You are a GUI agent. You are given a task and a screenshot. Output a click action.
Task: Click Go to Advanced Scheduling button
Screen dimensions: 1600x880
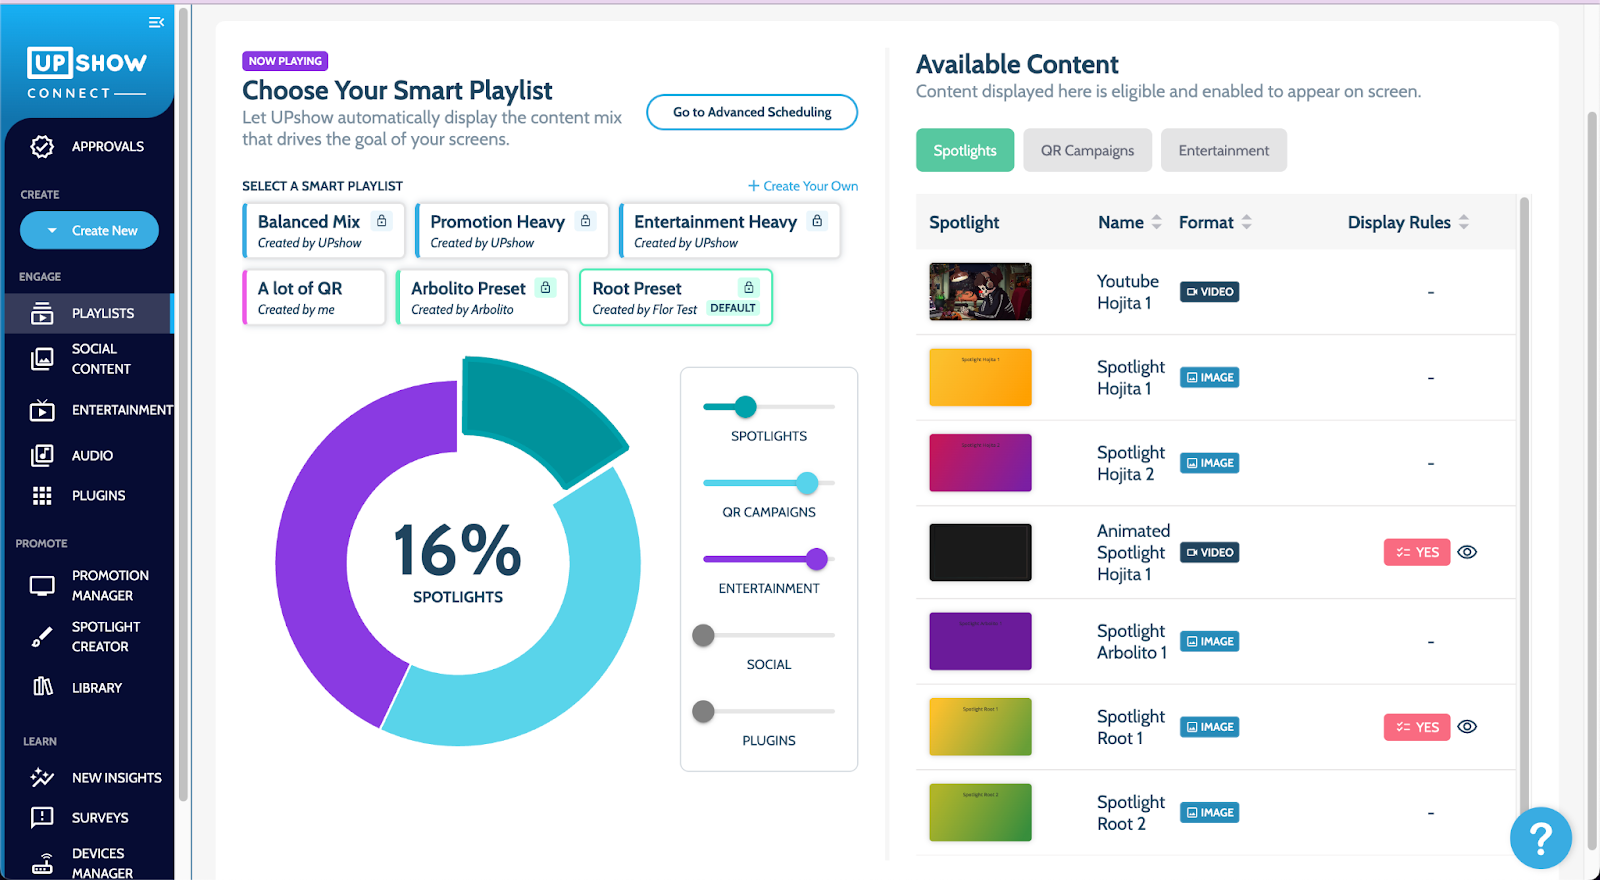tap(752, 112)
